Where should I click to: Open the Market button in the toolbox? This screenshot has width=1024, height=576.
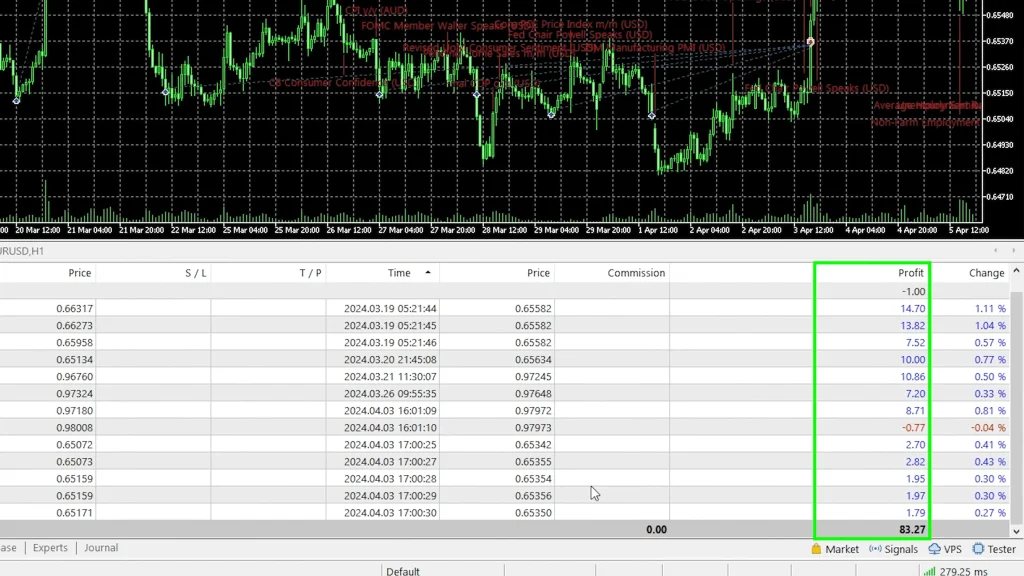835,549
